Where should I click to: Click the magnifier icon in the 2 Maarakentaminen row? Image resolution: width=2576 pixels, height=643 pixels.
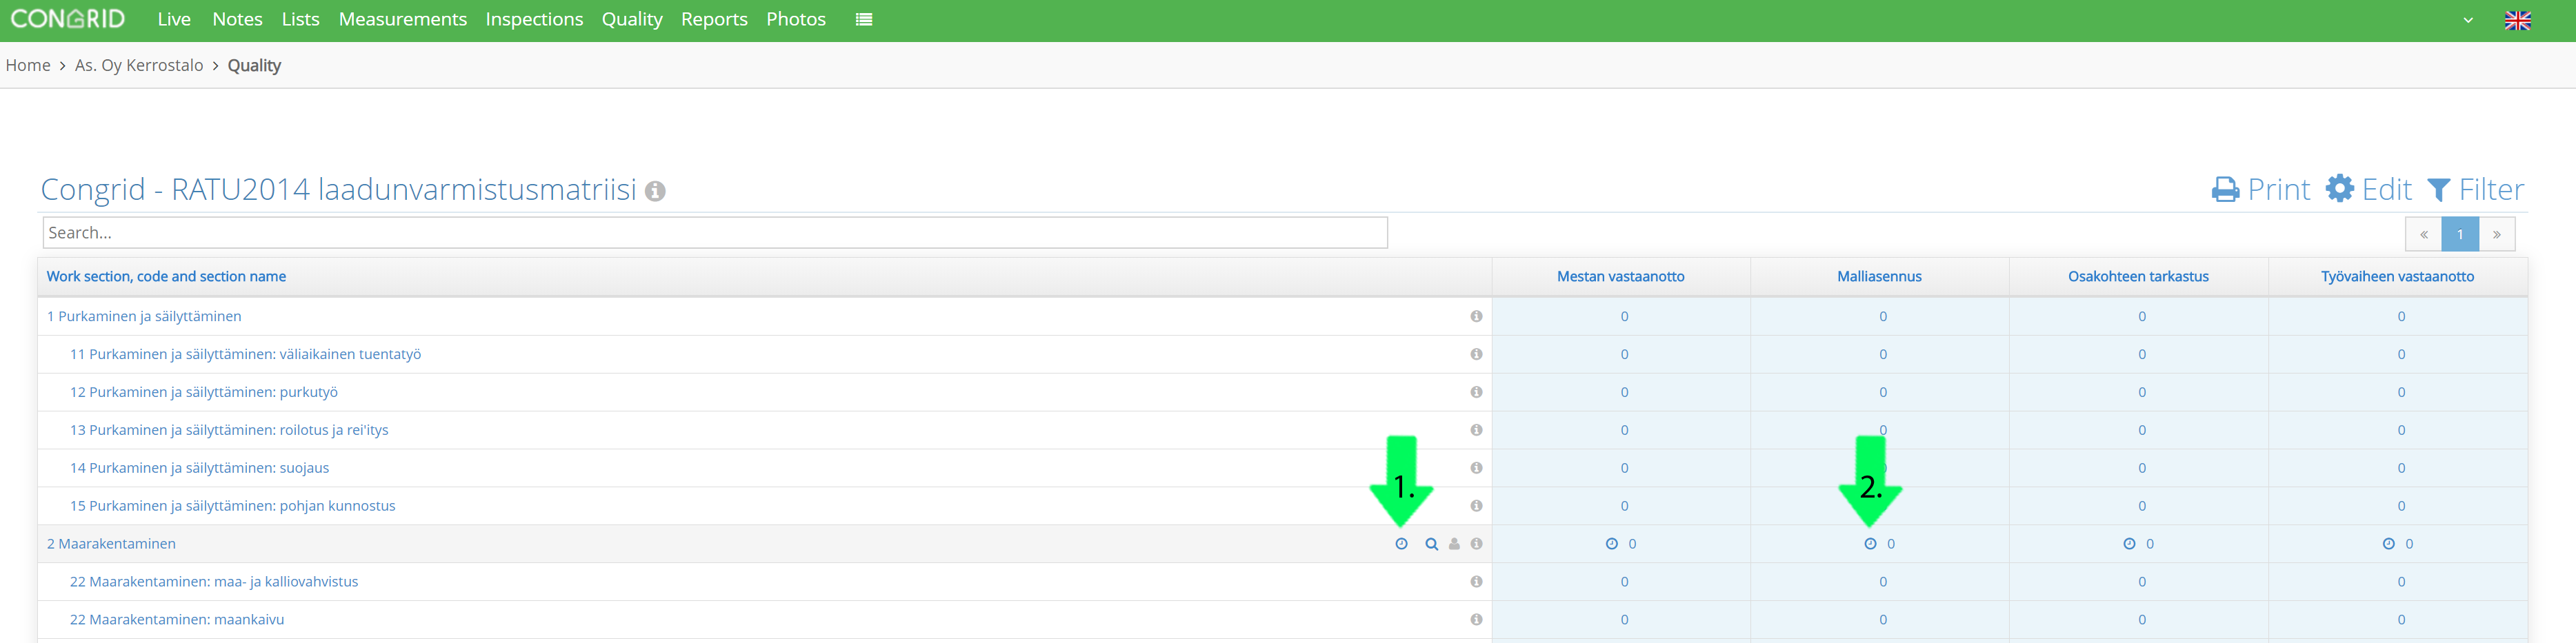point(1431,544)
